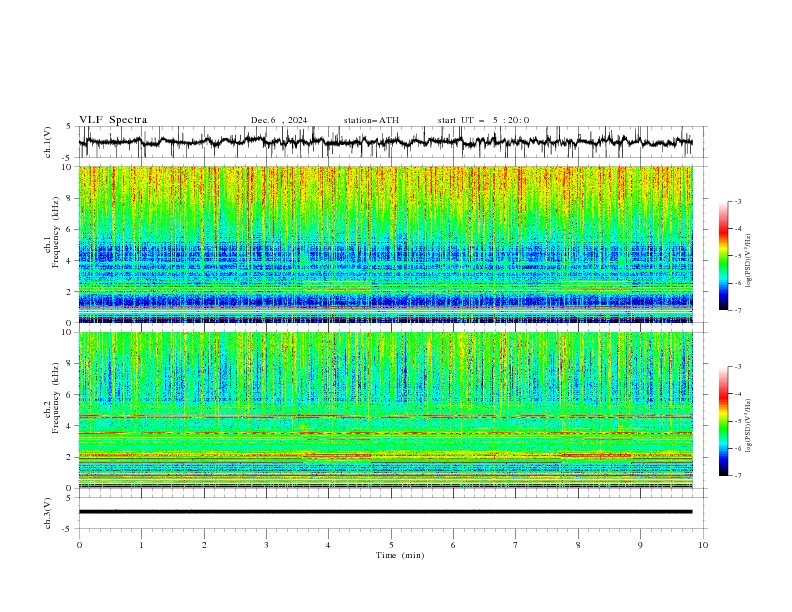Click the date 'Dec.6 , 2024' label
792x612 pixels.
pyautogui.click(x=279, y=120)
